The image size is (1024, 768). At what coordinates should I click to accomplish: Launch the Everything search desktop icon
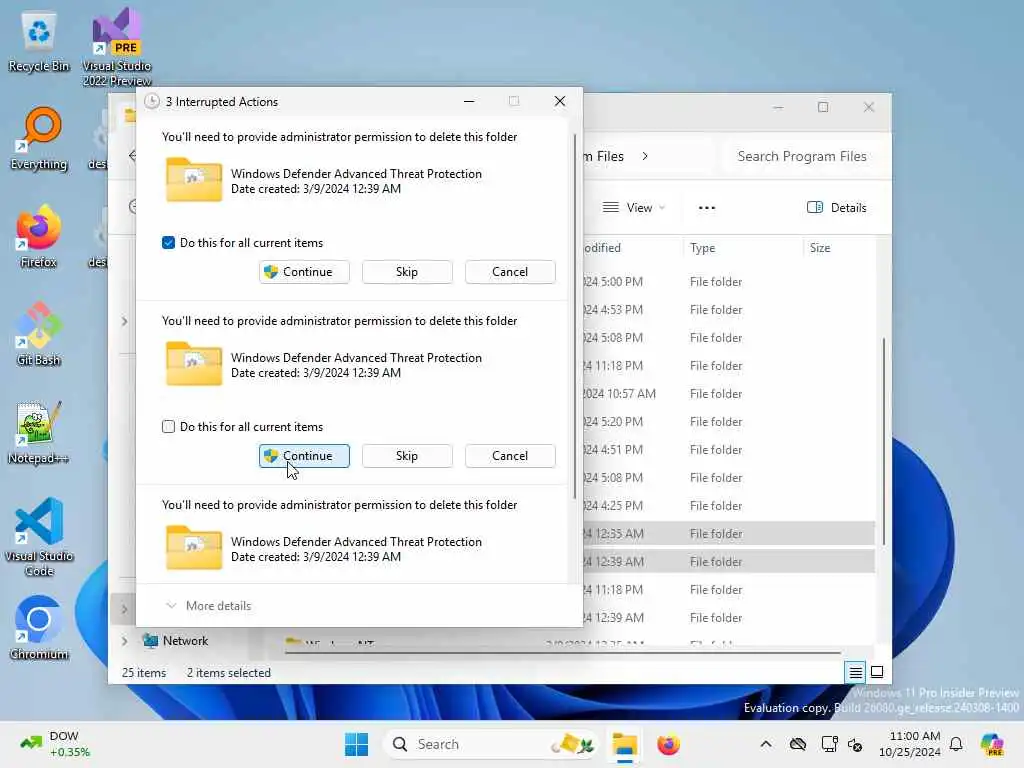(x=39, y=139)
